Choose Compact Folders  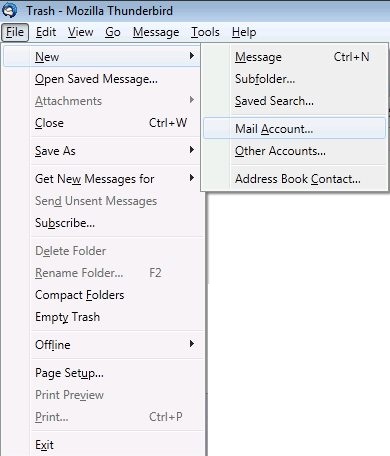[x=103, y=295]
